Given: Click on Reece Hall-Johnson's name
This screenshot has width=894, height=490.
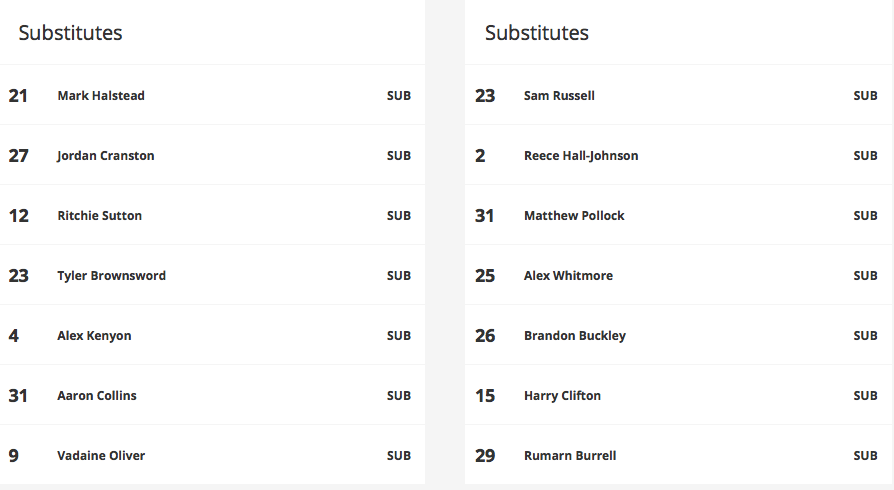Looking at the screenshot, I should [581, 156].
